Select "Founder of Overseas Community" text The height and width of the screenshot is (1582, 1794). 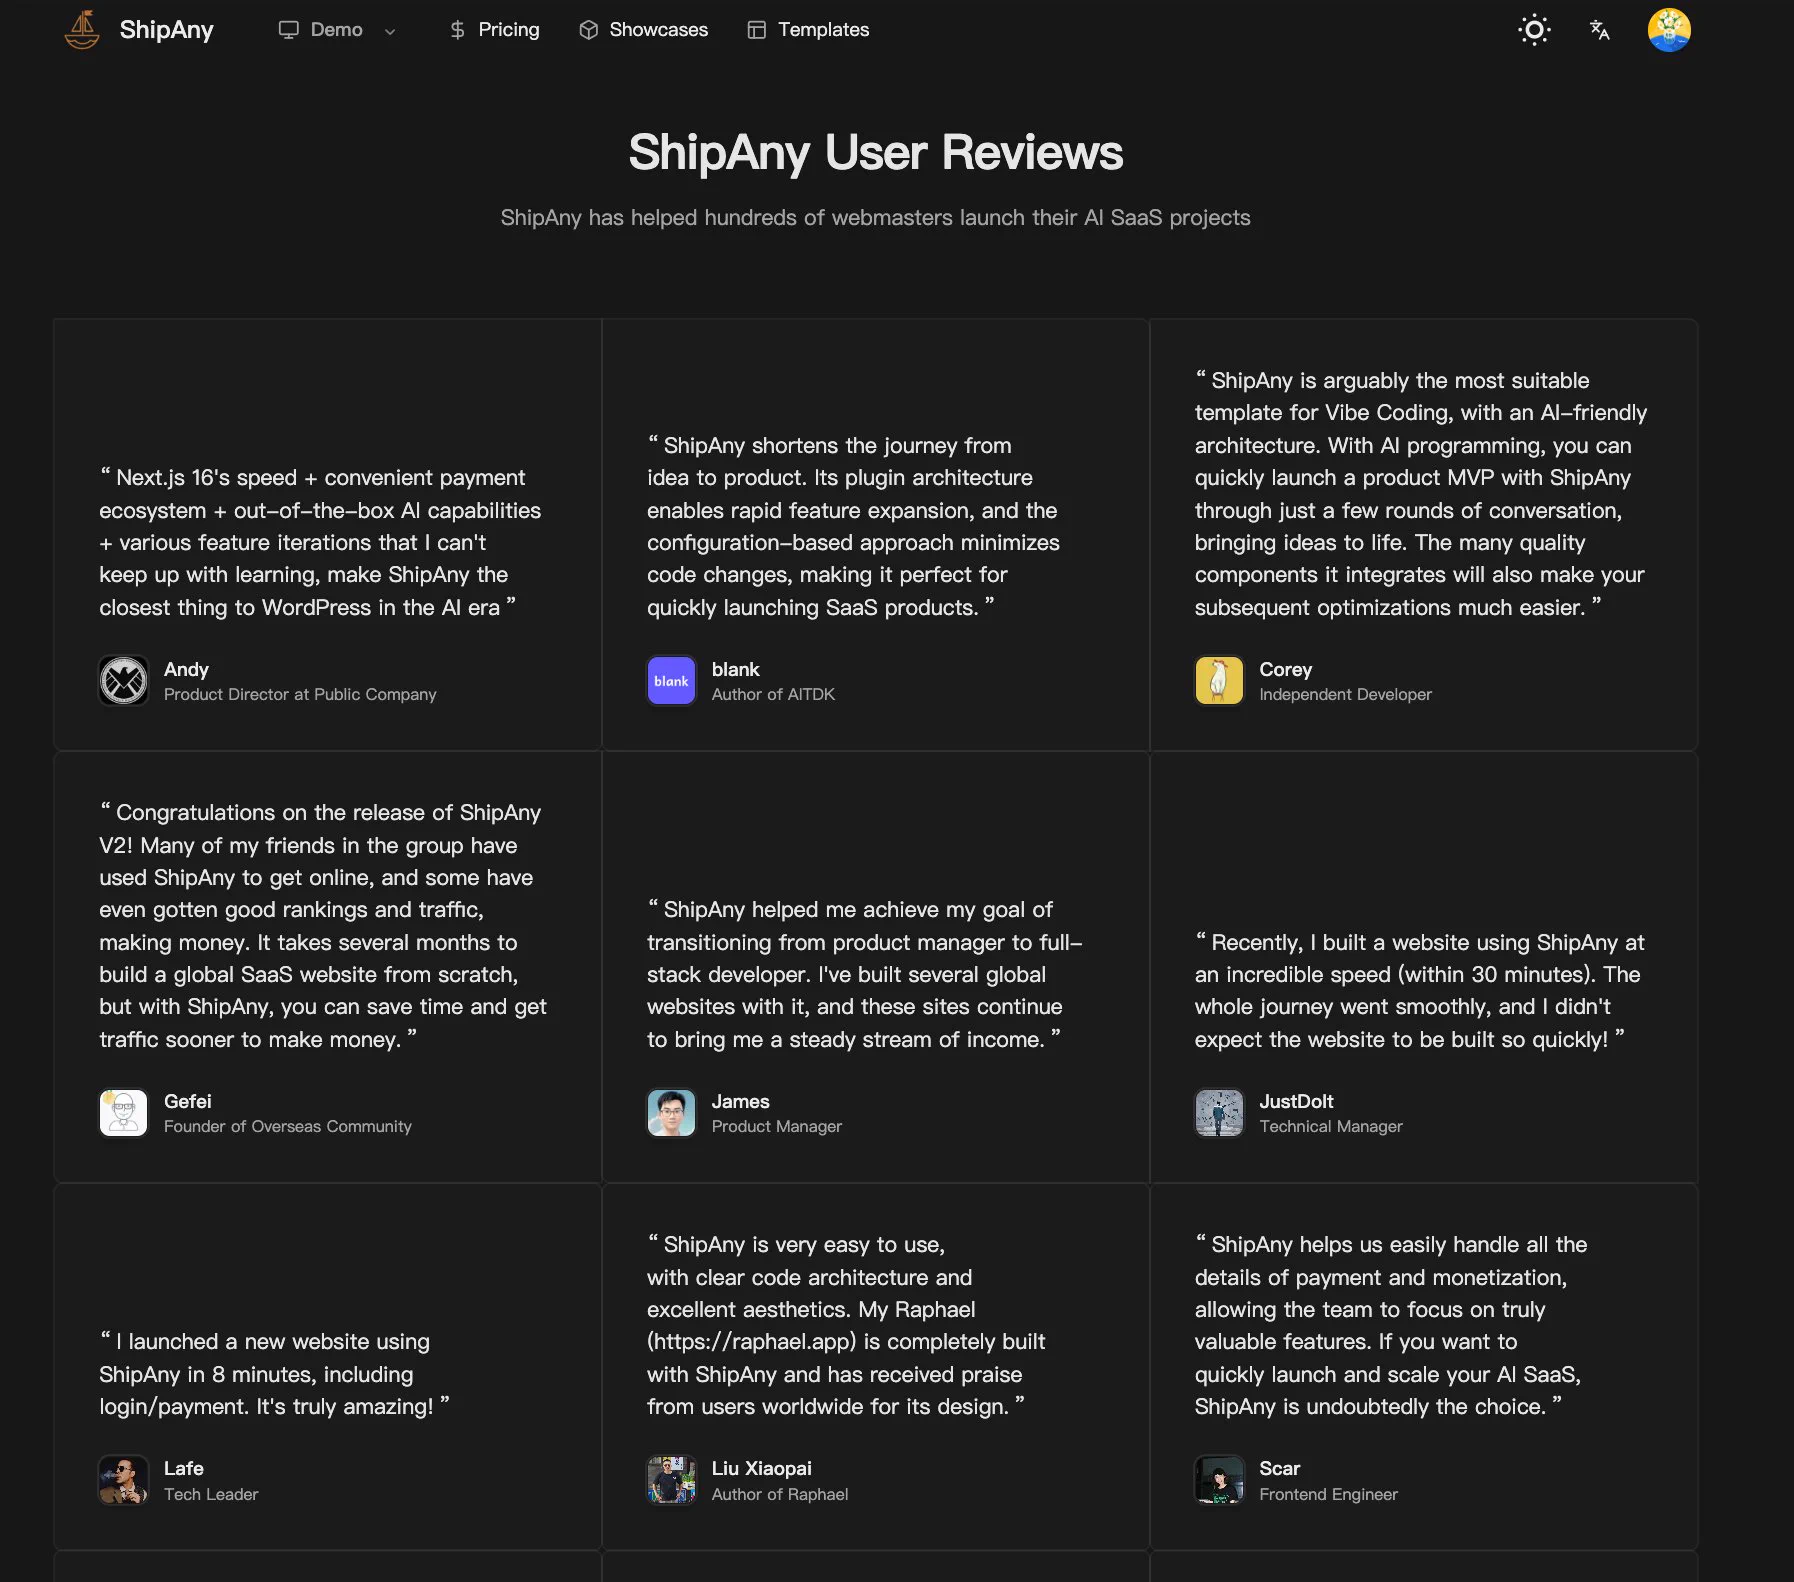[x=288, y=1126]
